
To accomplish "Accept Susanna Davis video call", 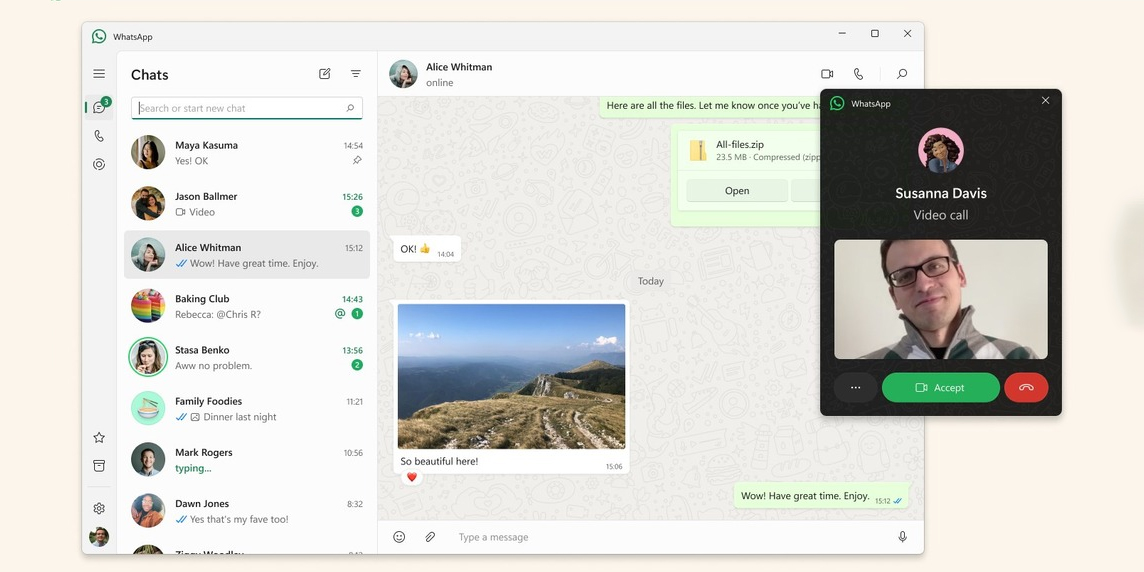I will [x=940, y=387].
